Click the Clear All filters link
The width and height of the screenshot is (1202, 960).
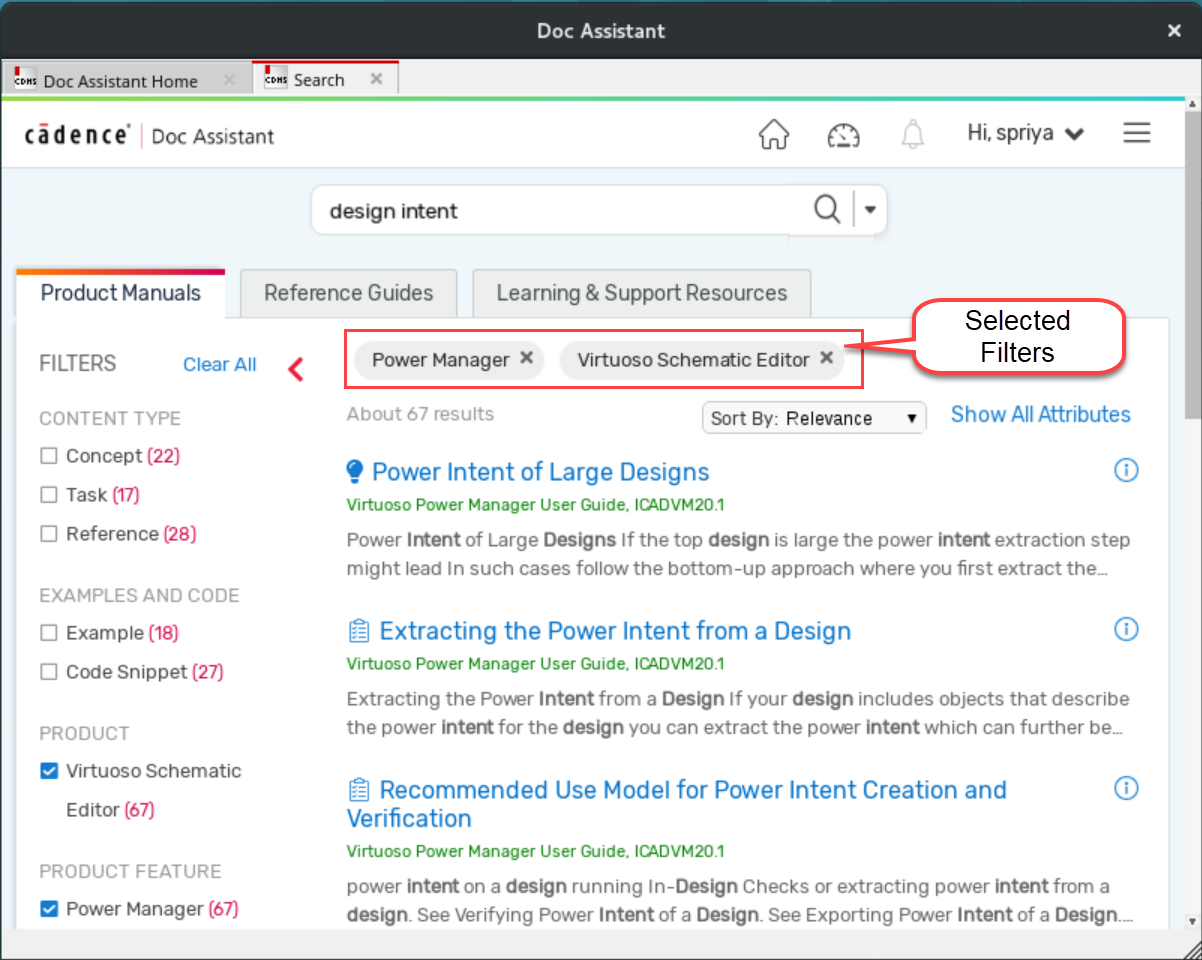click(x=219, y=365)
